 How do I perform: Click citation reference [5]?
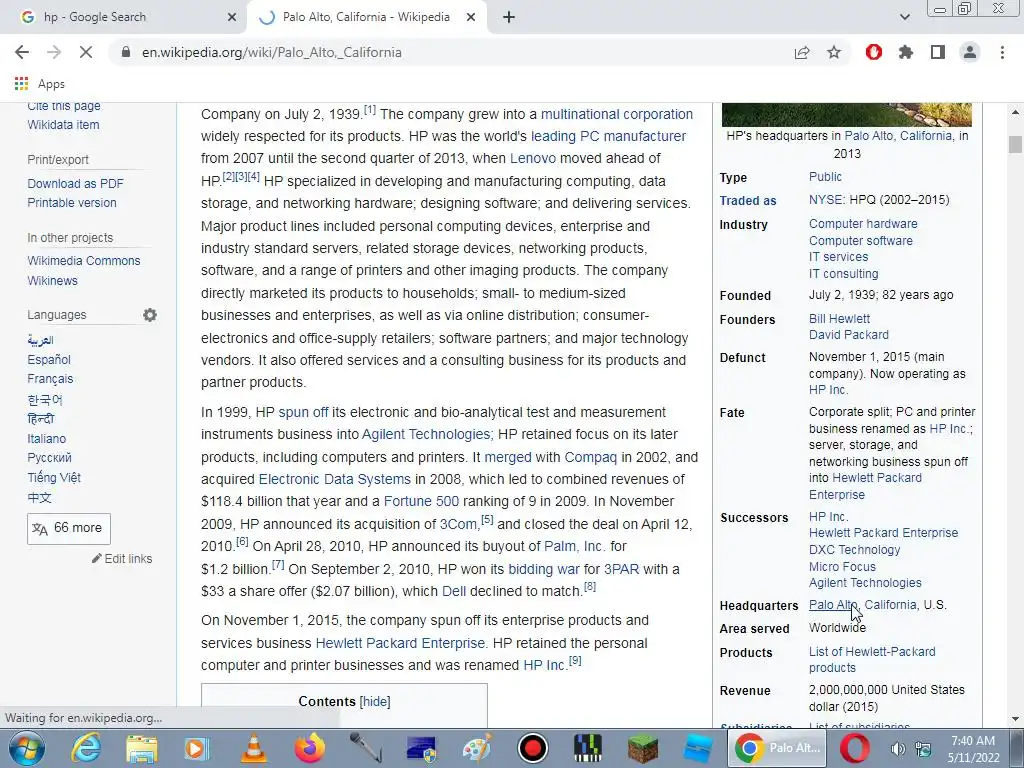pyautogui.click(x=487, y=520)
